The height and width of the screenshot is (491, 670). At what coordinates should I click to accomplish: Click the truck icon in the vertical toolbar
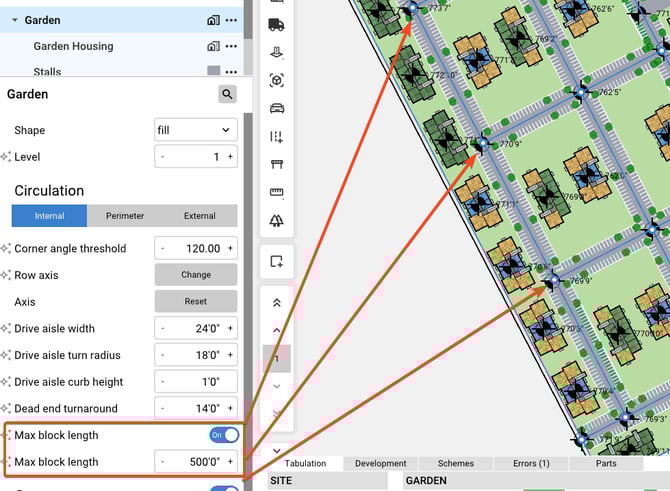277,25
